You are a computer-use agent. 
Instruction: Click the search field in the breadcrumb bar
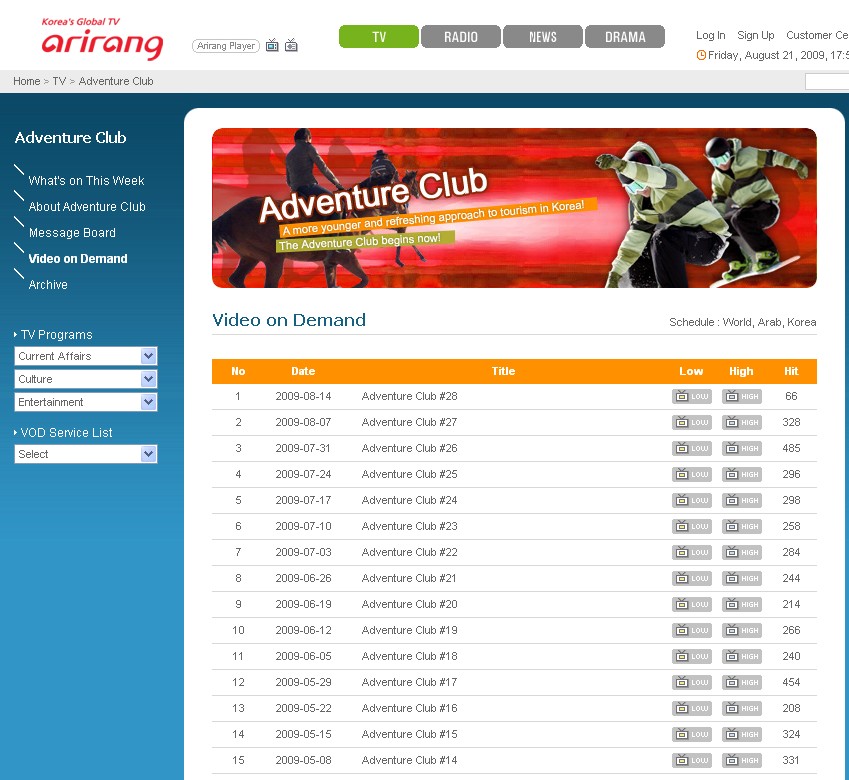(827, 82)
